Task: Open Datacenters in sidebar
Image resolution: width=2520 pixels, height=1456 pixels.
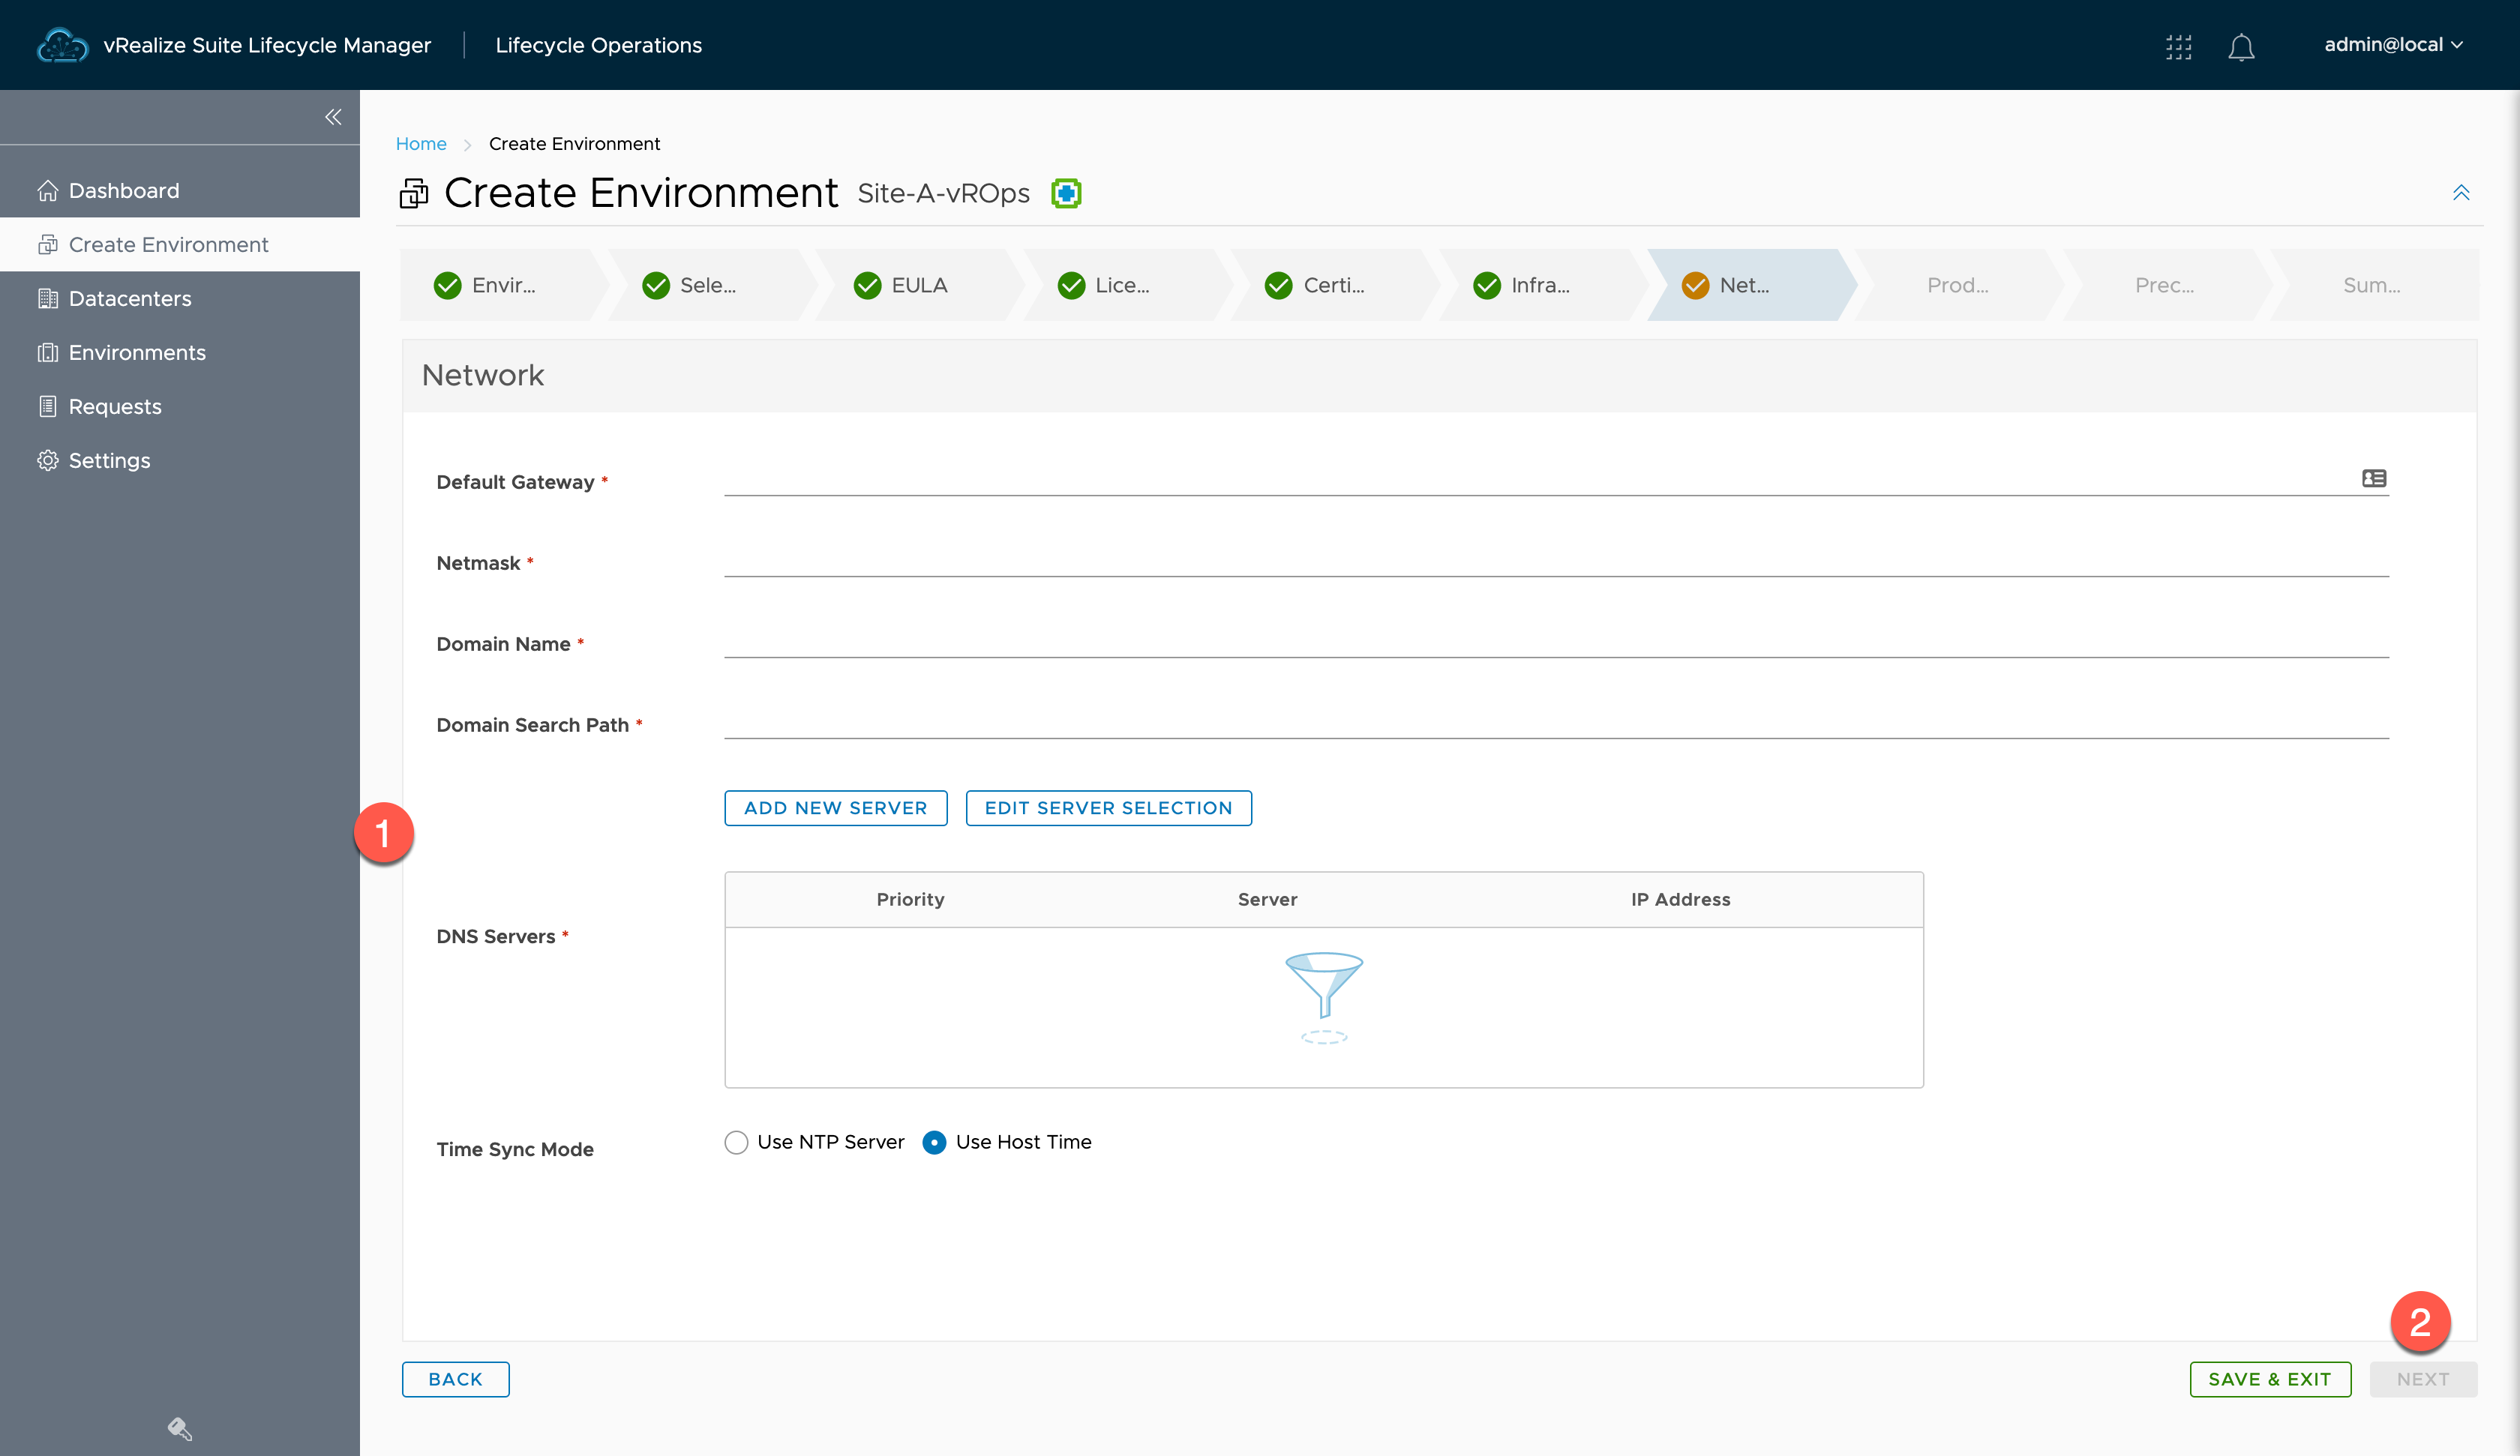Action: click(180, 298)
